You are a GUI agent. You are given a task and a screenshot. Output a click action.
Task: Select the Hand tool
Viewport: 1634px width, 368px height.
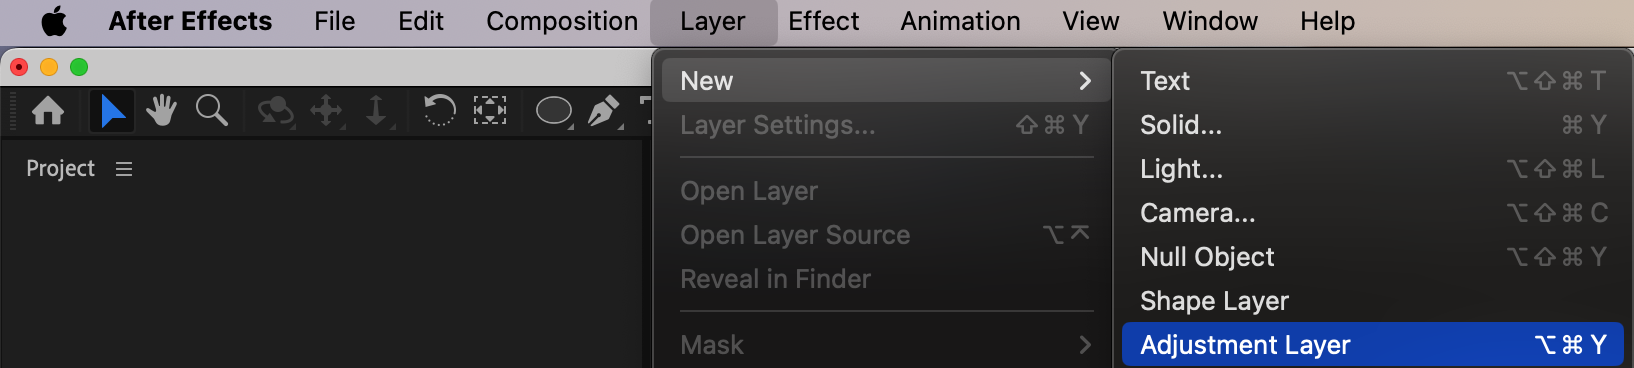(x=160, y=110)
